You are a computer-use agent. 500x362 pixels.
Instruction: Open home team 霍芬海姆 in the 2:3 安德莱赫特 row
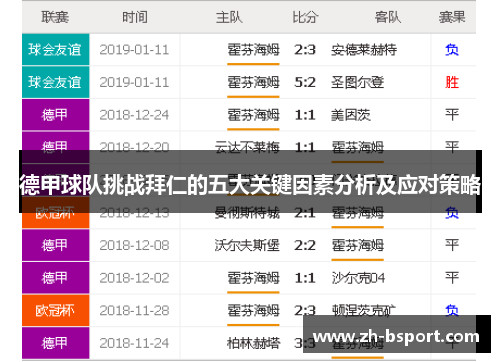[253, 50]
